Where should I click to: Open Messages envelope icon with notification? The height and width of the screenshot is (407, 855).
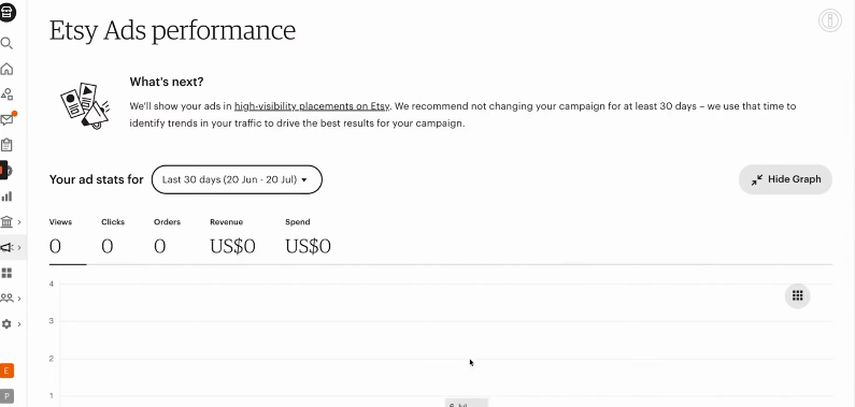(x=7, y=119)
